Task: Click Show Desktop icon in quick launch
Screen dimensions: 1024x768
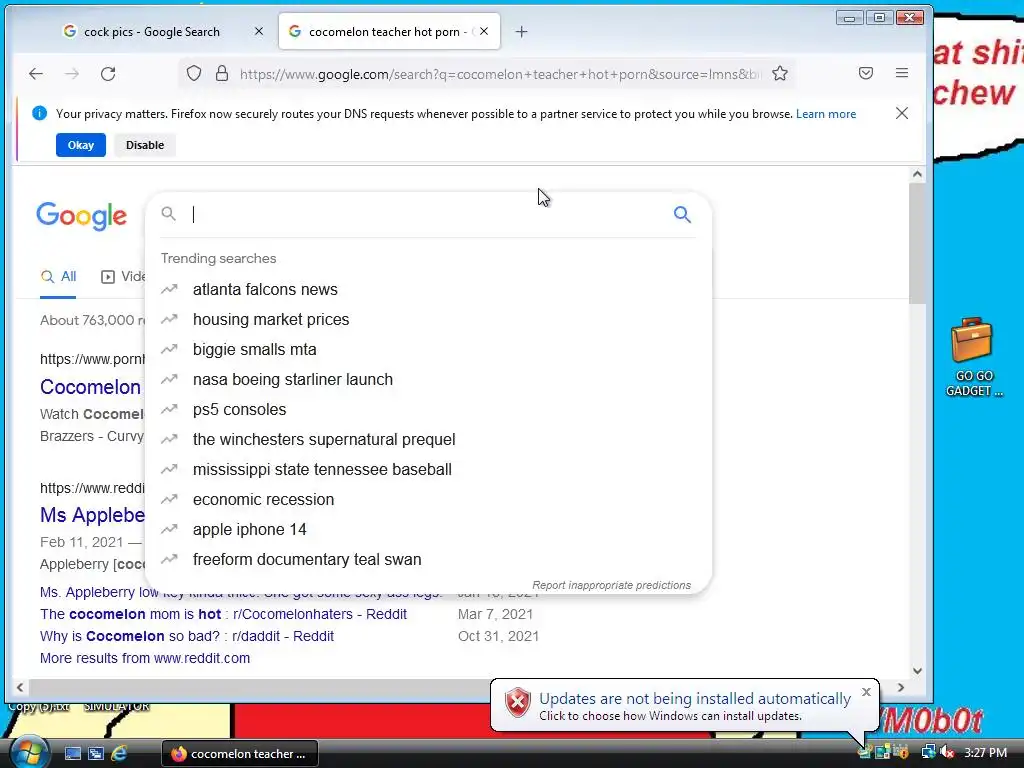Action: (72, 754)
